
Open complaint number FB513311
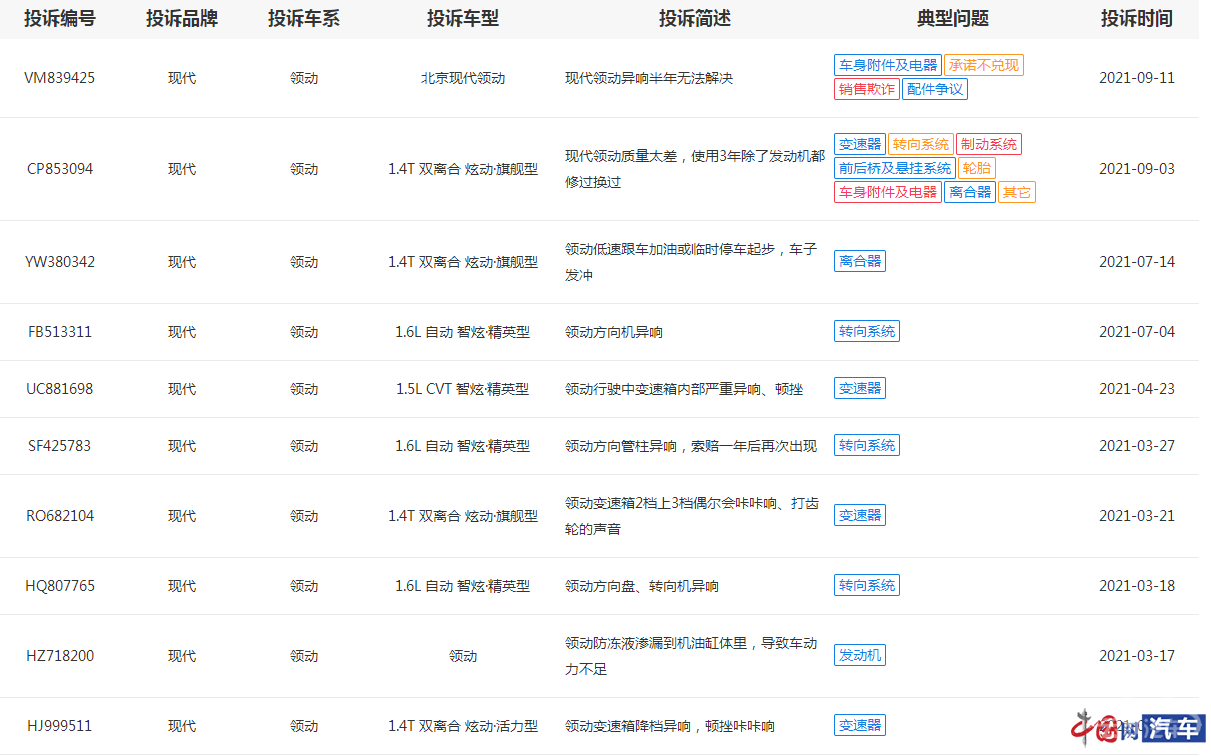(x=60, y=332)
